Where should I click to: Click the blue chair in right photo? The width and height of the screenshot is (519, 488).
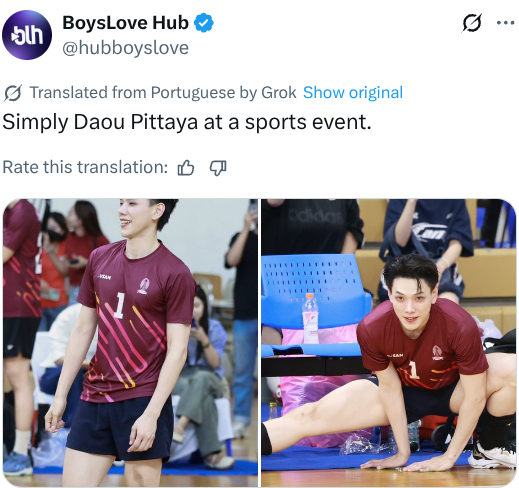click(315, 303)
